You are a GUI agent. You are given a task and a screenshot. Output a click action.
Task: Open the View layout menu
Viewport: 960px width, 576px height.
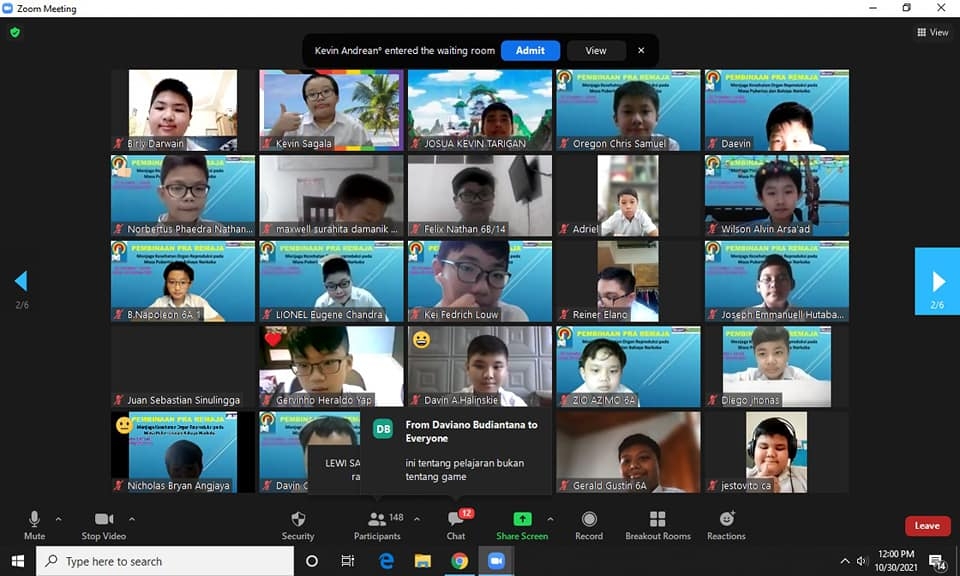[933, 32]
